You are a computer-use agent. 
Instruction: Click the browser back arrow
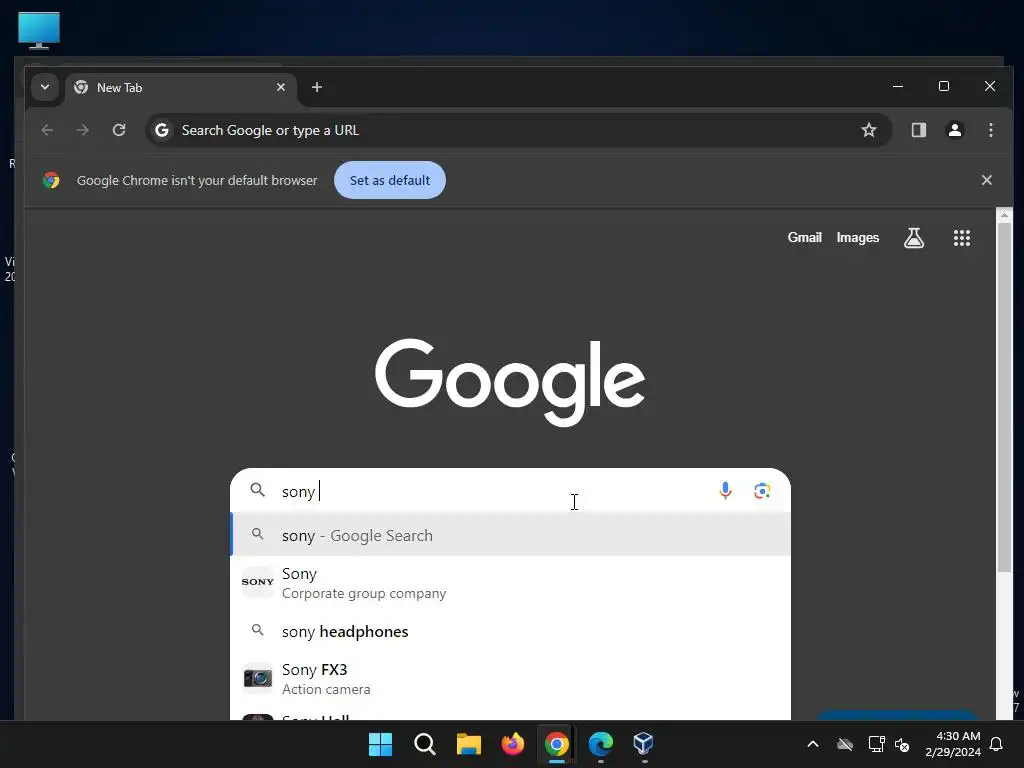(x=47, y=130)
